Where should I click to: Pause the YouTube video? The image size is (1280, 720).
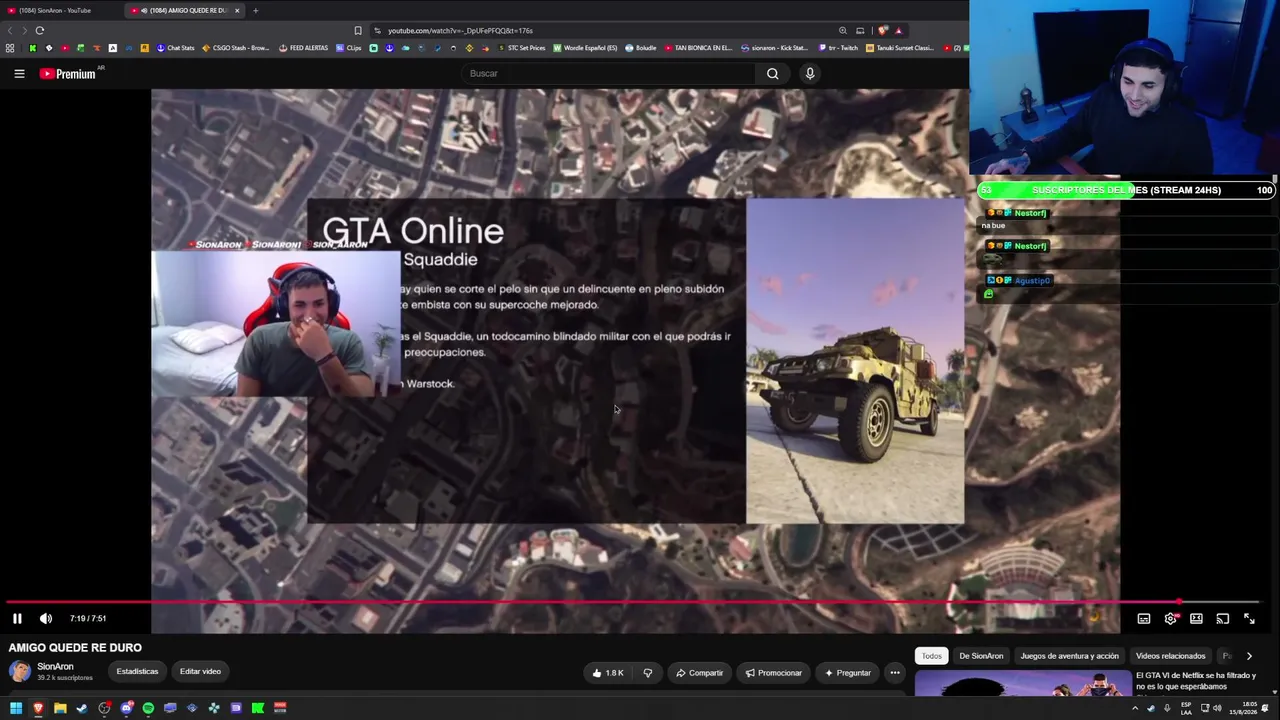[17, 619]
